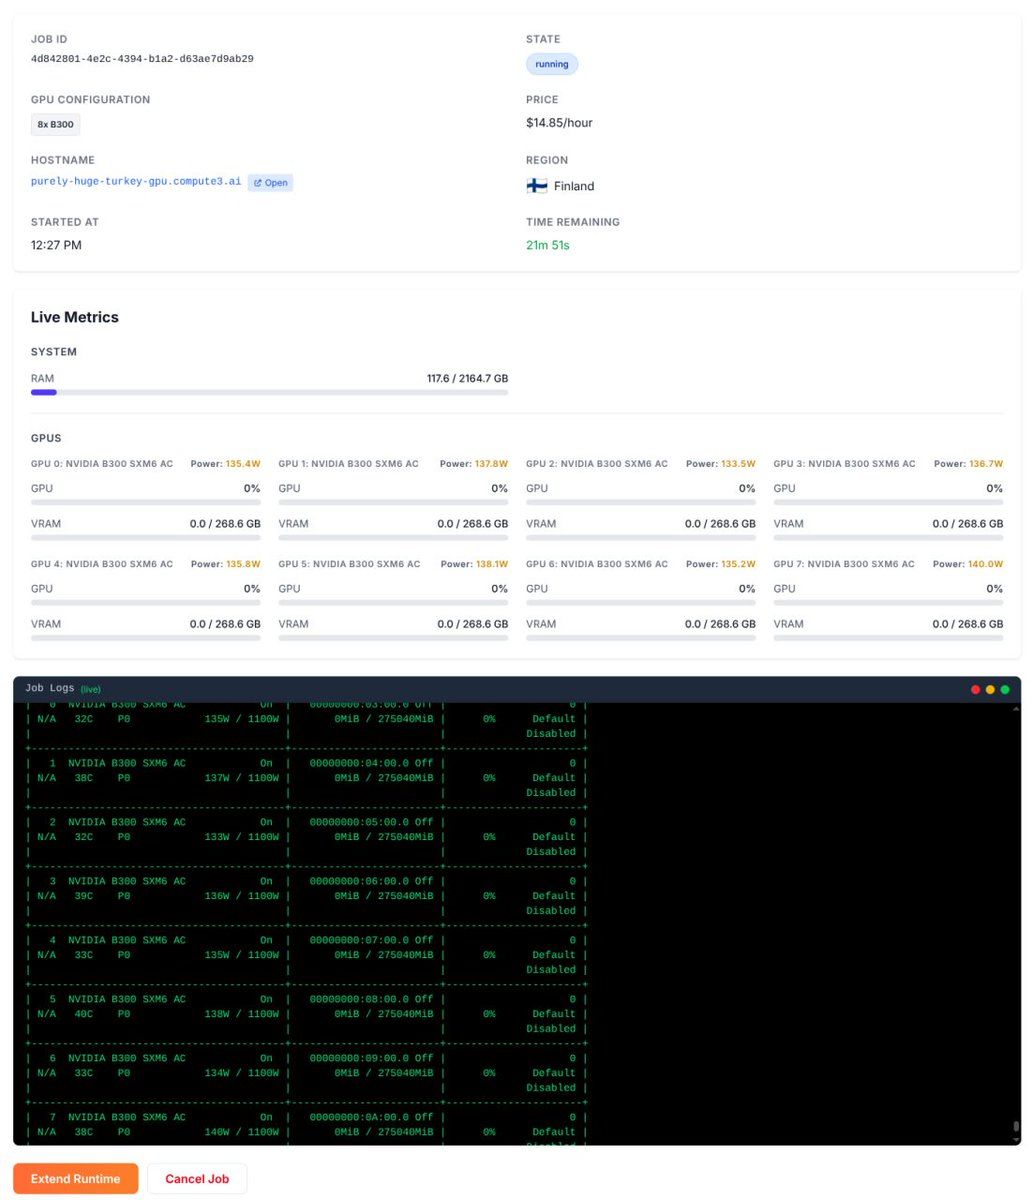Click GPU 6 power reading 135.2W
This screenshot has height=1200, width=1033.
coord(738,564)
